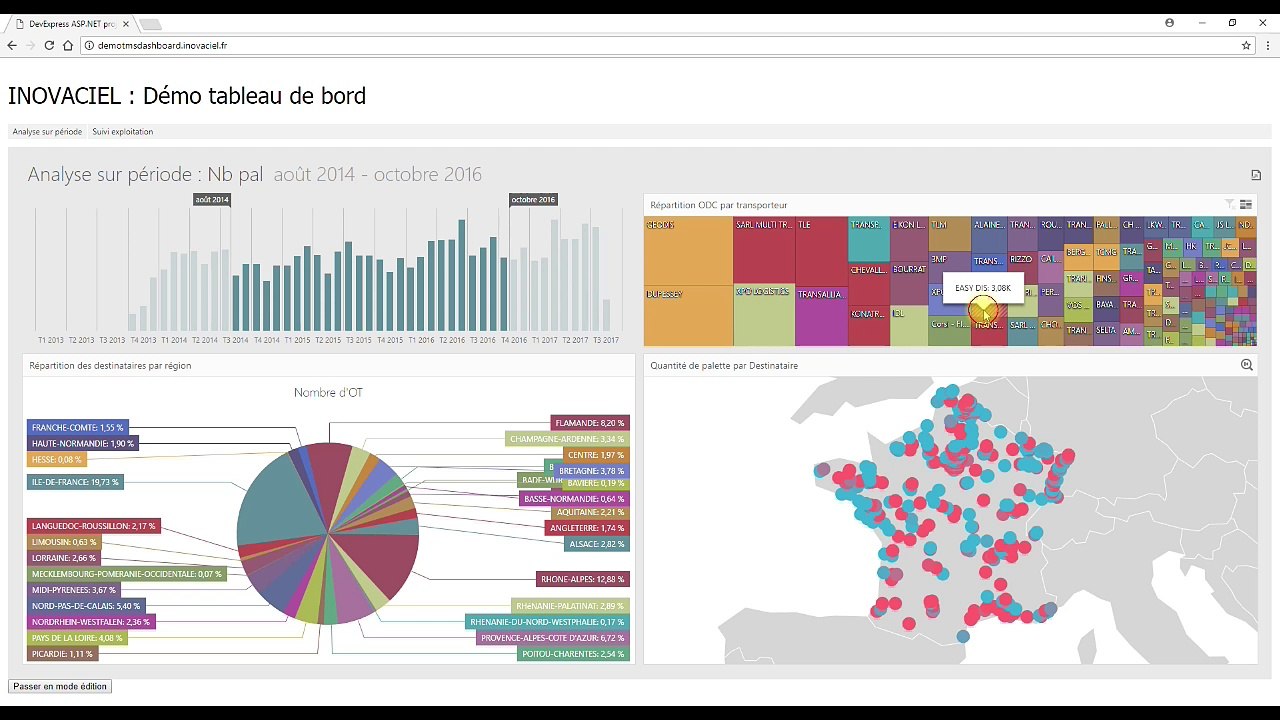Viewport: 1280px width, 720px height.
Task: Click the BASSE-NORMANDIE 0,64 % label
Action: point(575,499)
